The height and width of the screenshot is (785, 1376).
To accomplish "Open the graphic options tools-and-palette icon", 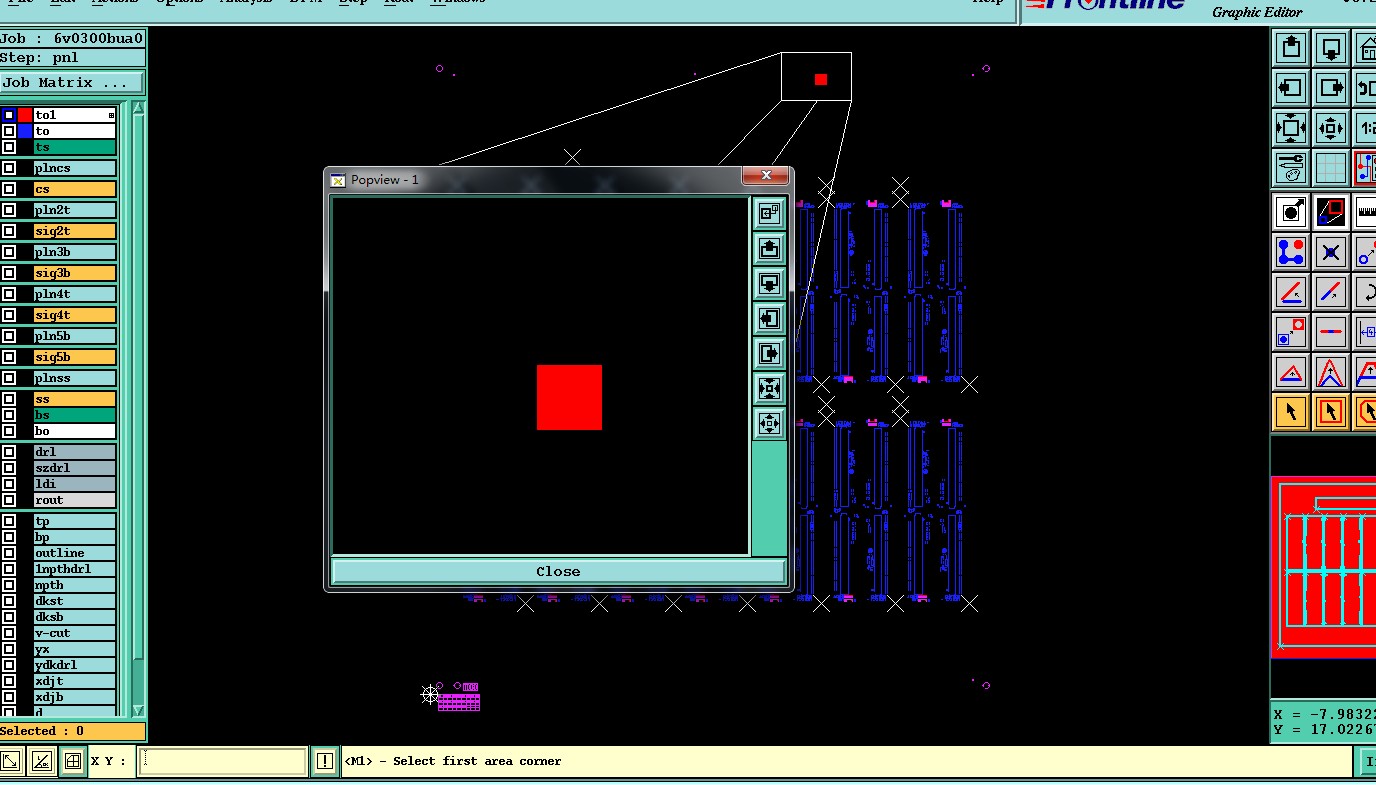I will pyautogui.click(x=1291, y=168).
